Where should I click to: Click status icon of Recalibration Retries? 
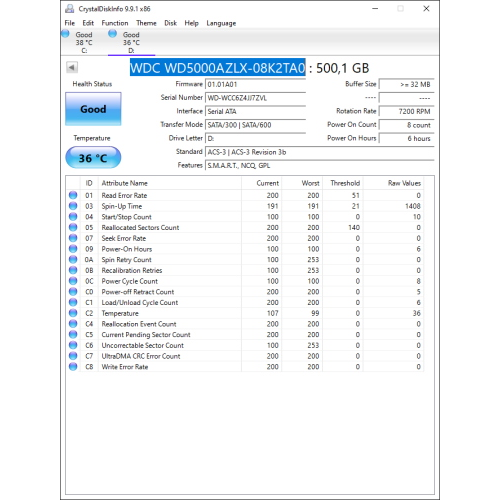(x=73, y=270)
